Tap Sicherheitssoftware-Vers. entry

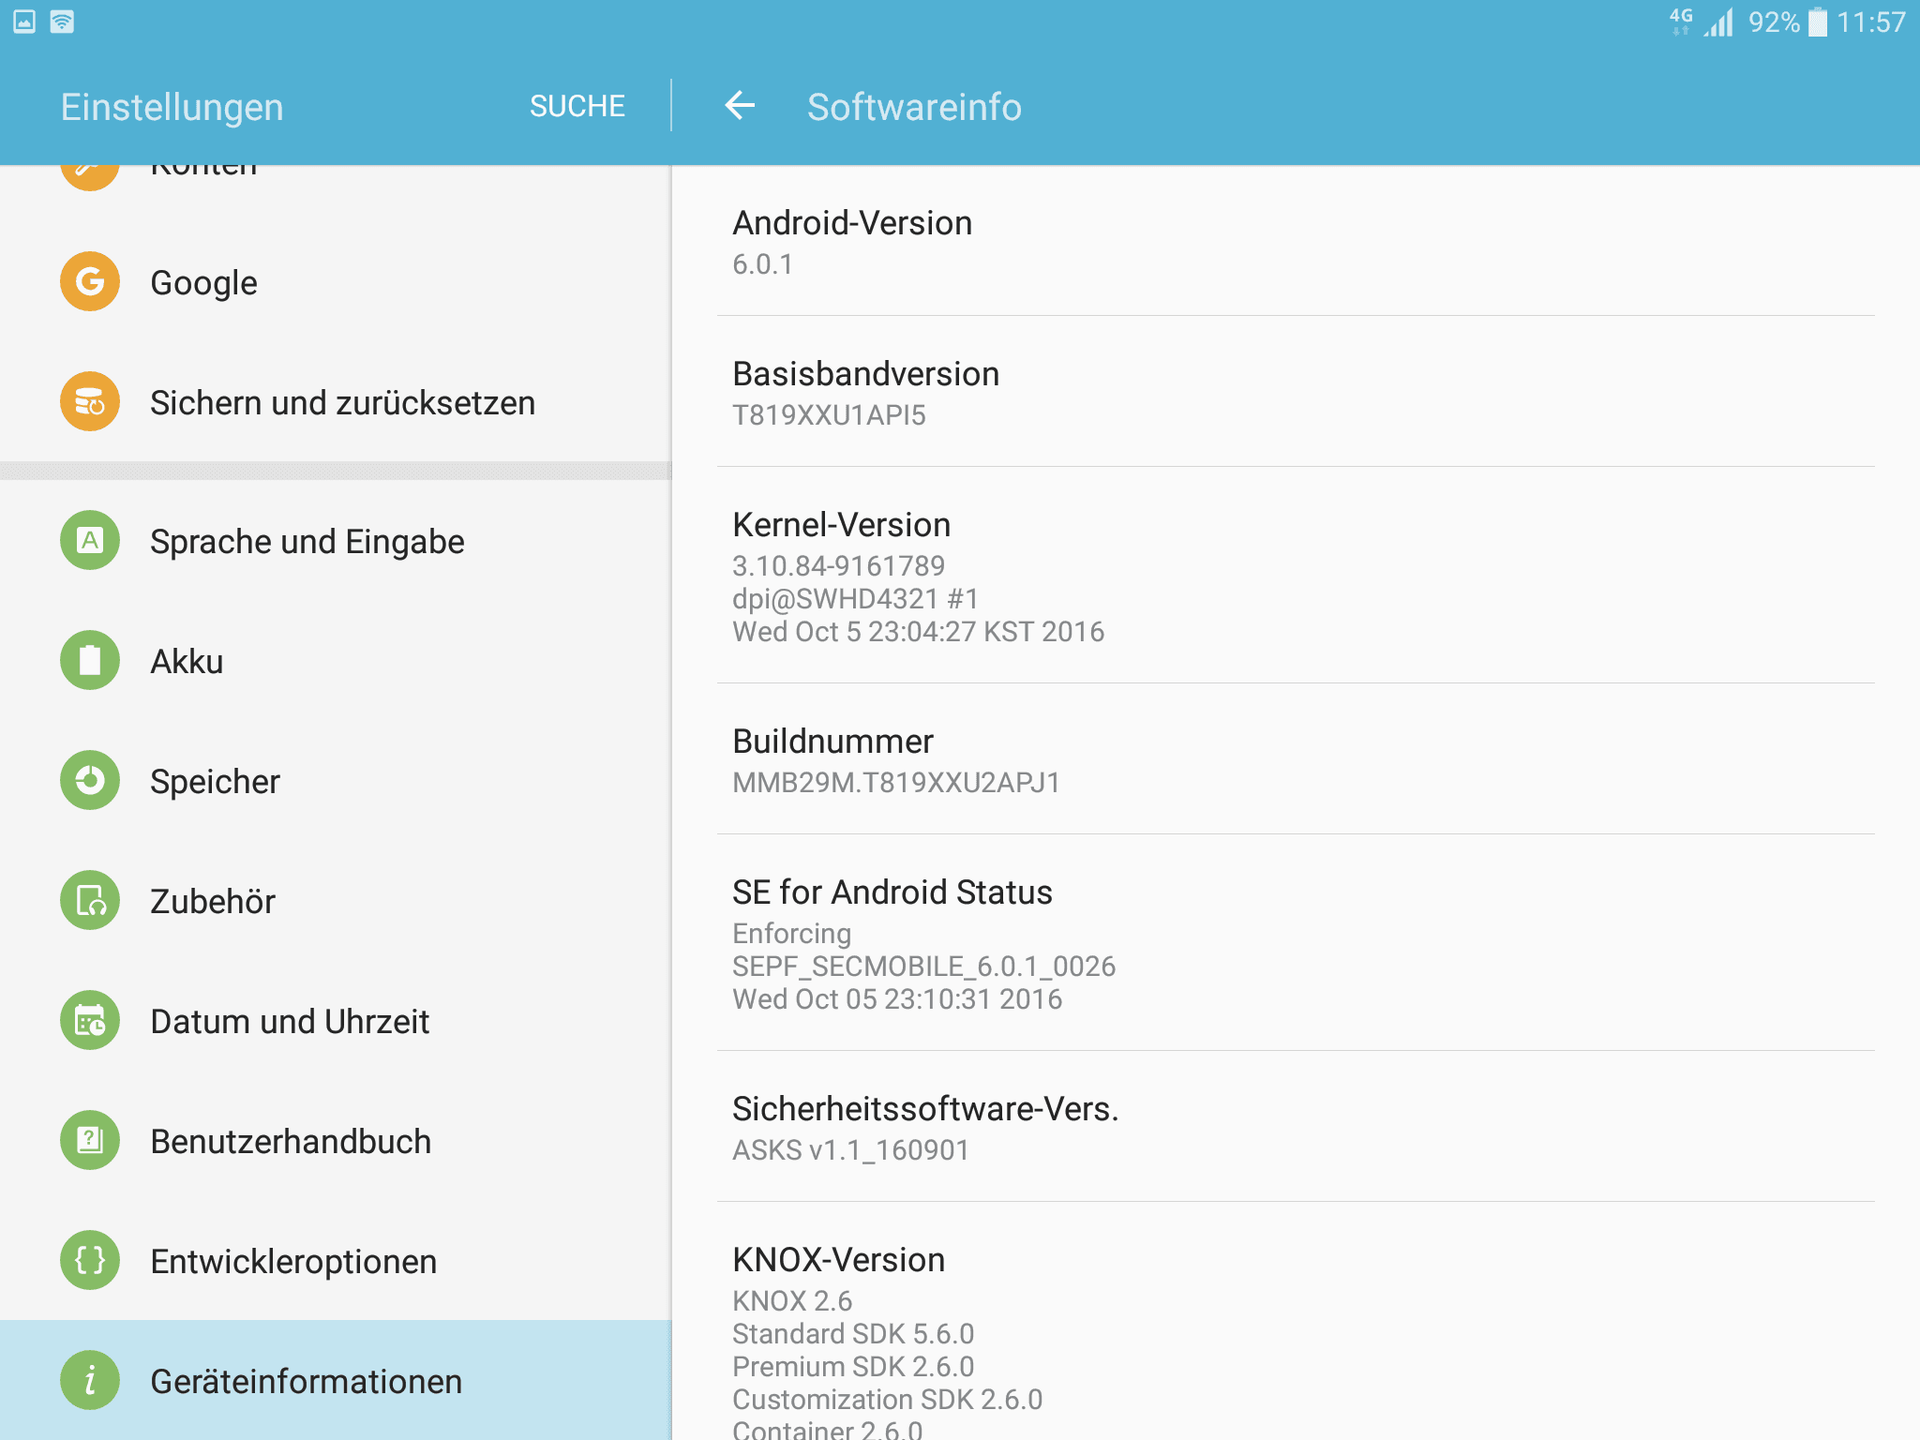[1295, 1127]
